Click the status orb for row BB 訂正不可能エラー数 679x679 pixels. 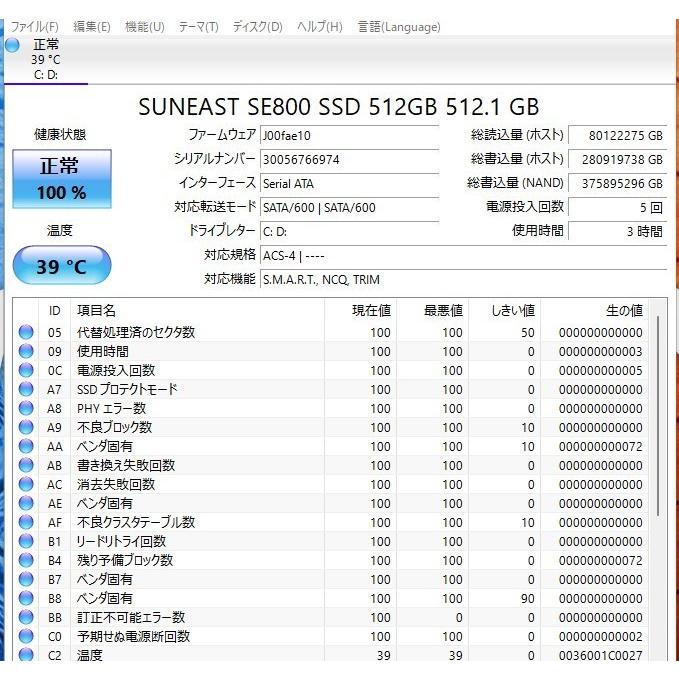point(26,618)
